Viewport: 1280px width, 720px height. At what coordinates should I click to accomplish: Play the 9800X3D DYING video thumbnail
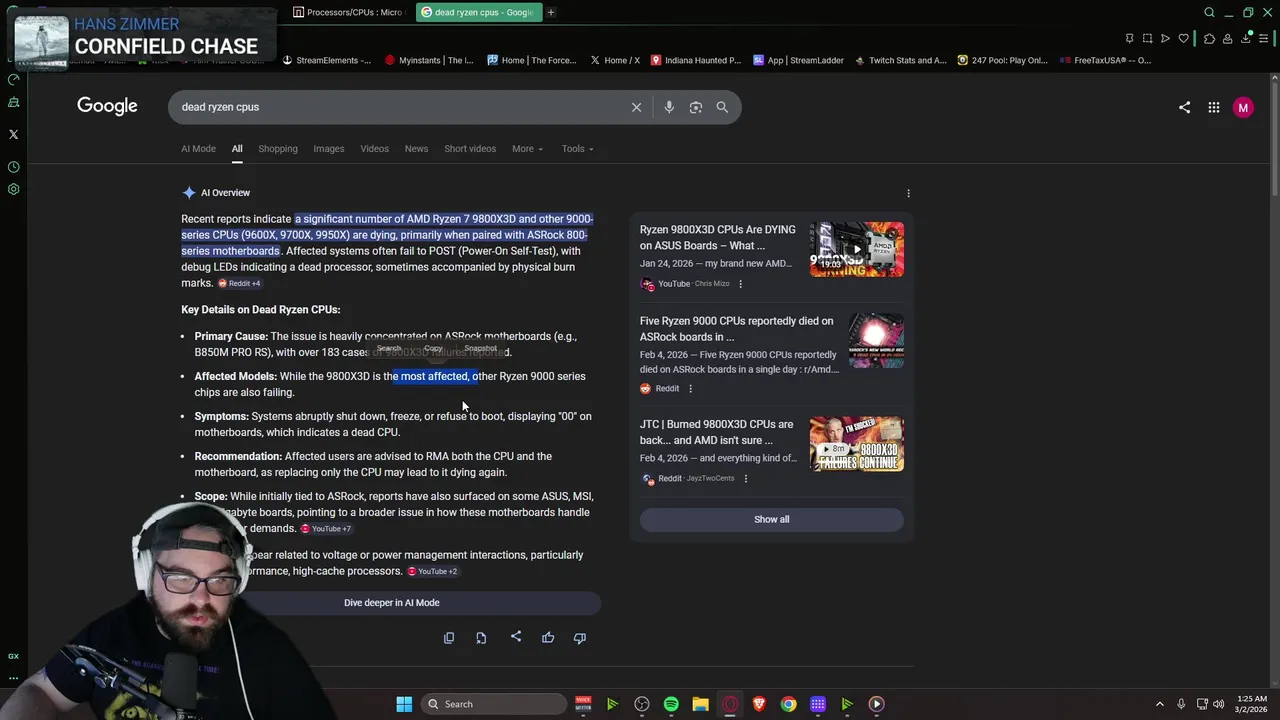click(x=857, y=249)
